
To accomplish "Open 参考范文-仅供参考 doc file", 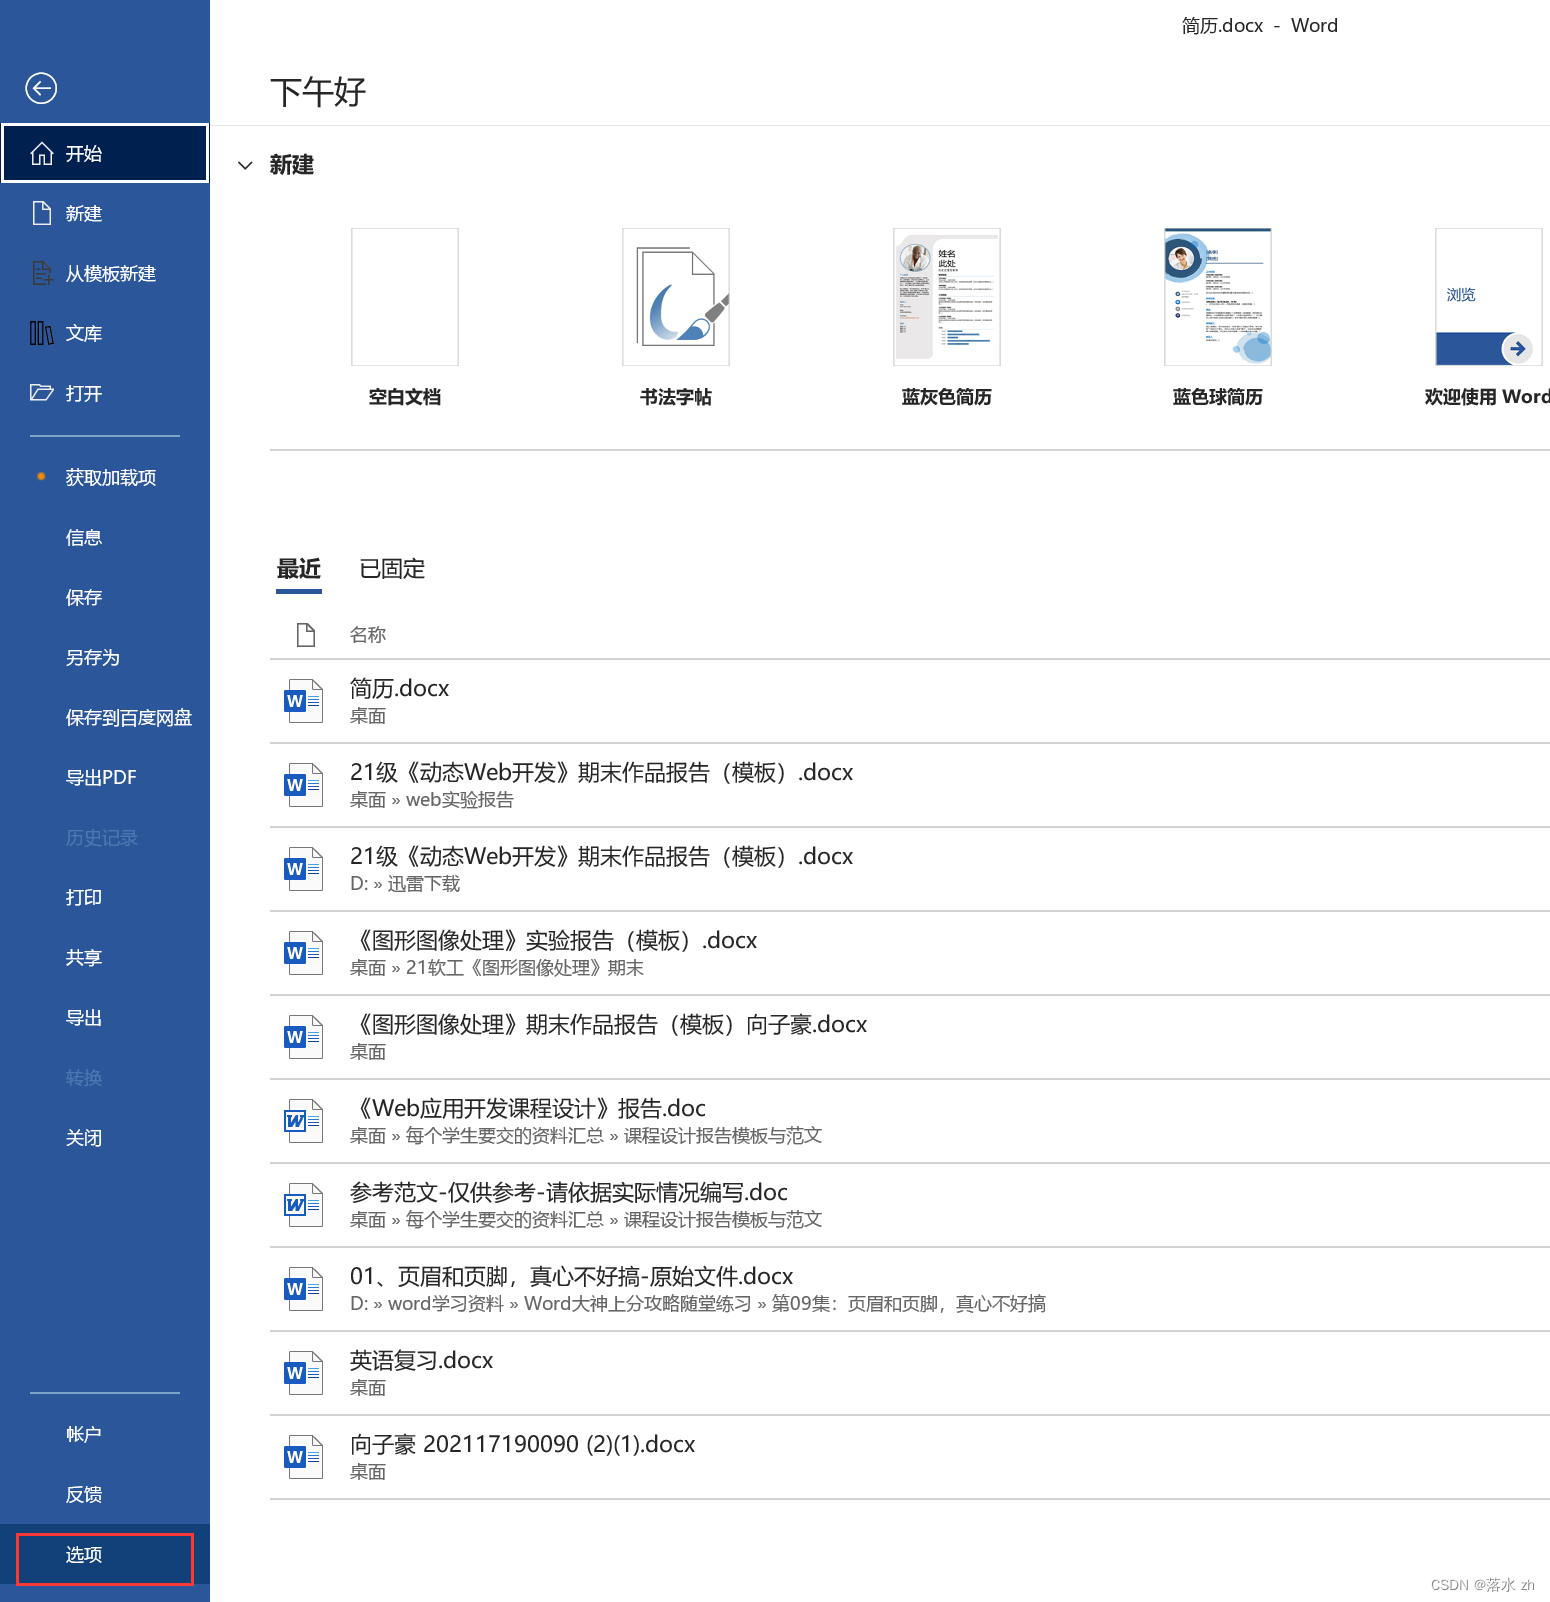I will point(910,1205).
